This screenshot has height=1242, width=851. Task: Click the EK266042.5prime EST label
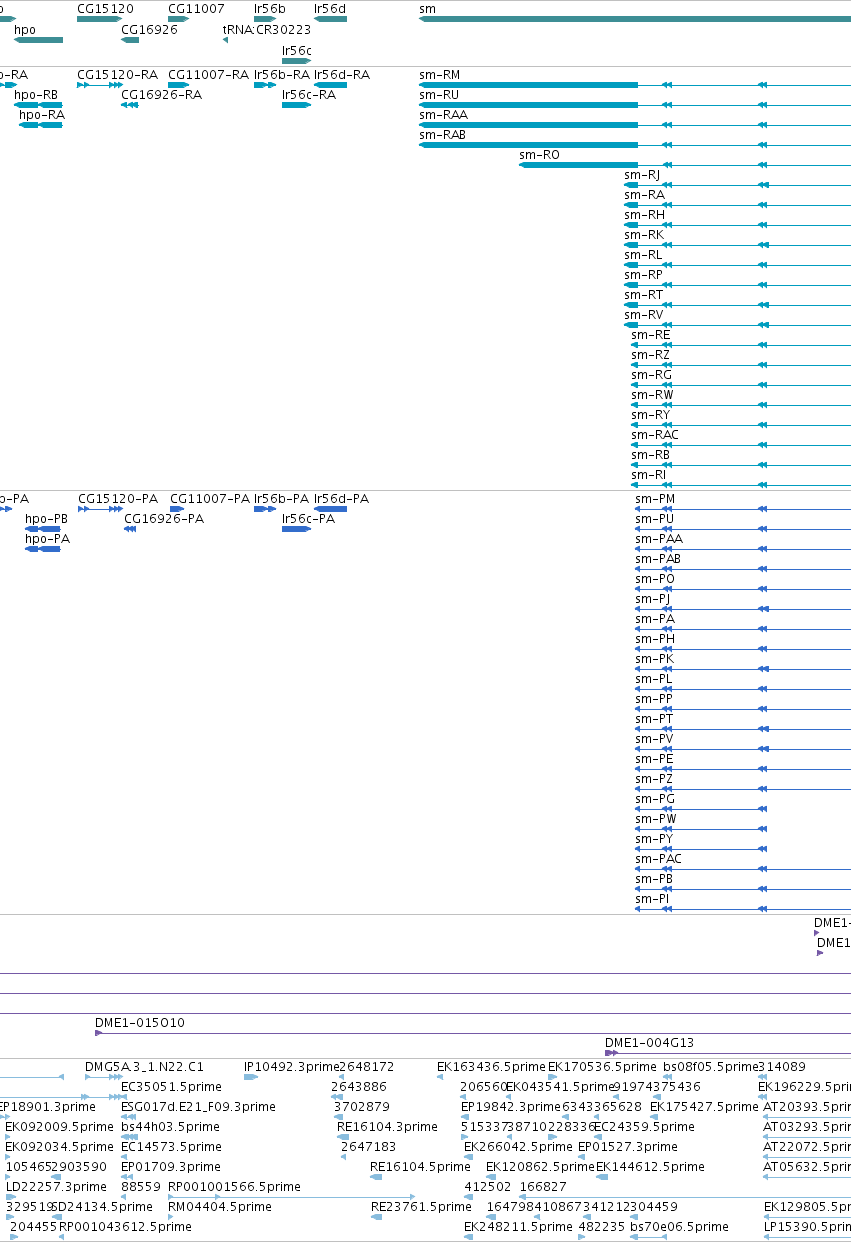tap(516, 1147)
